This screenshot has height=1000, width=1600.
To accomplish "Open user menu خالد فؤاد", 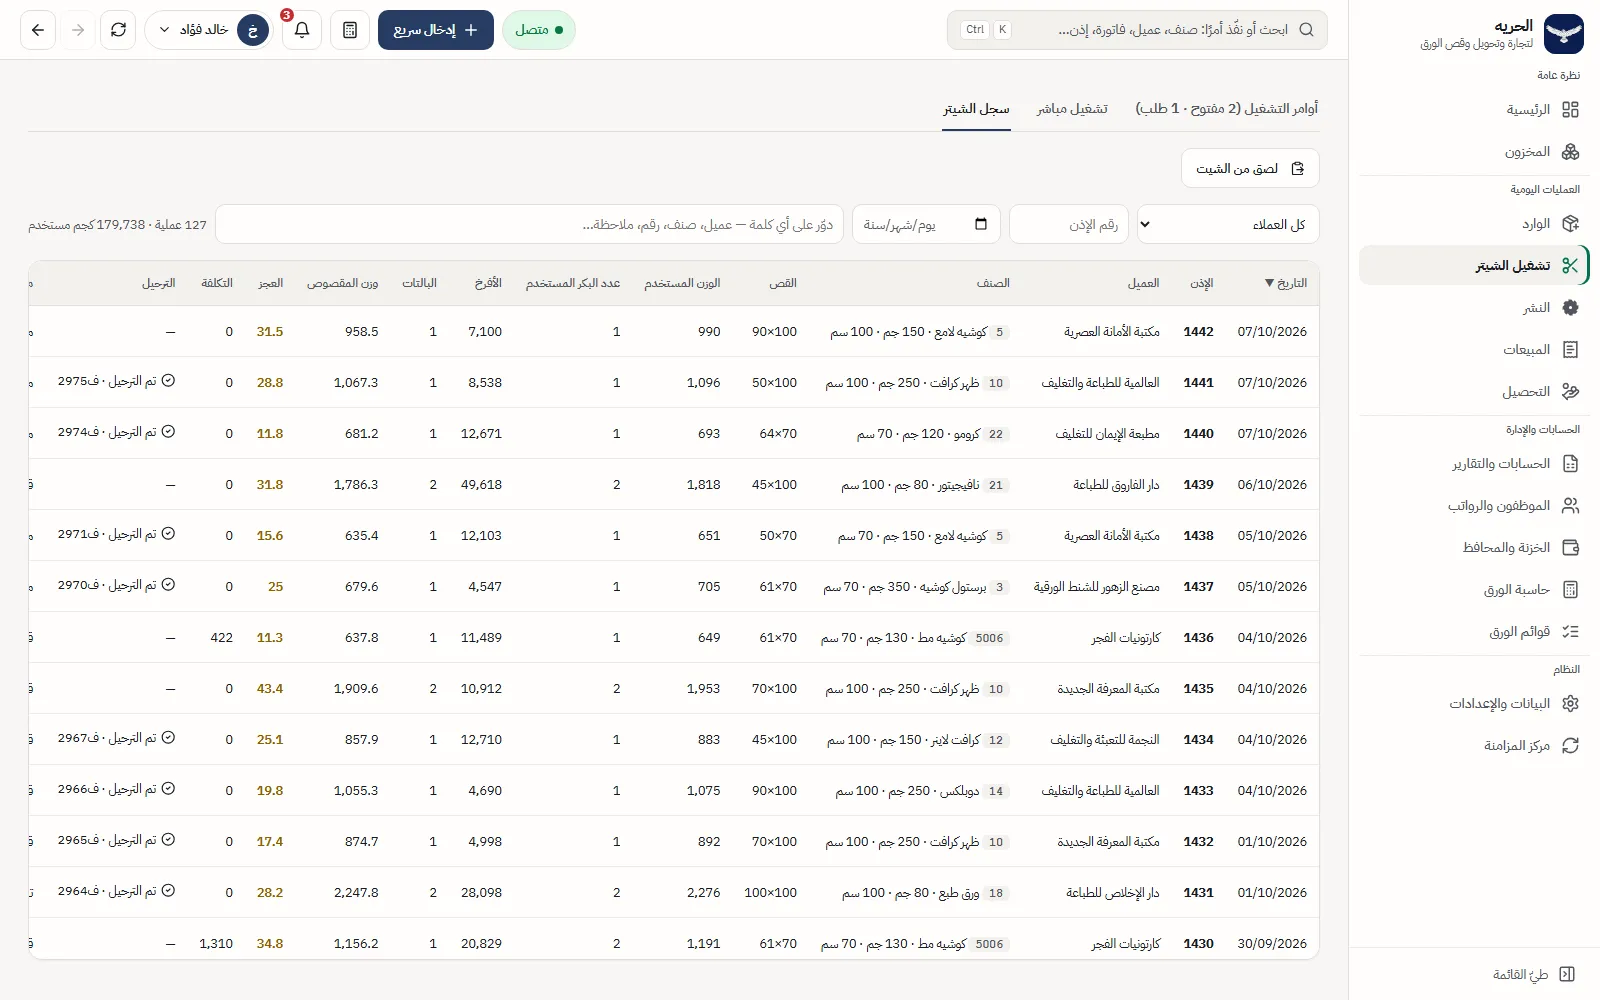I will pos(209,30).
